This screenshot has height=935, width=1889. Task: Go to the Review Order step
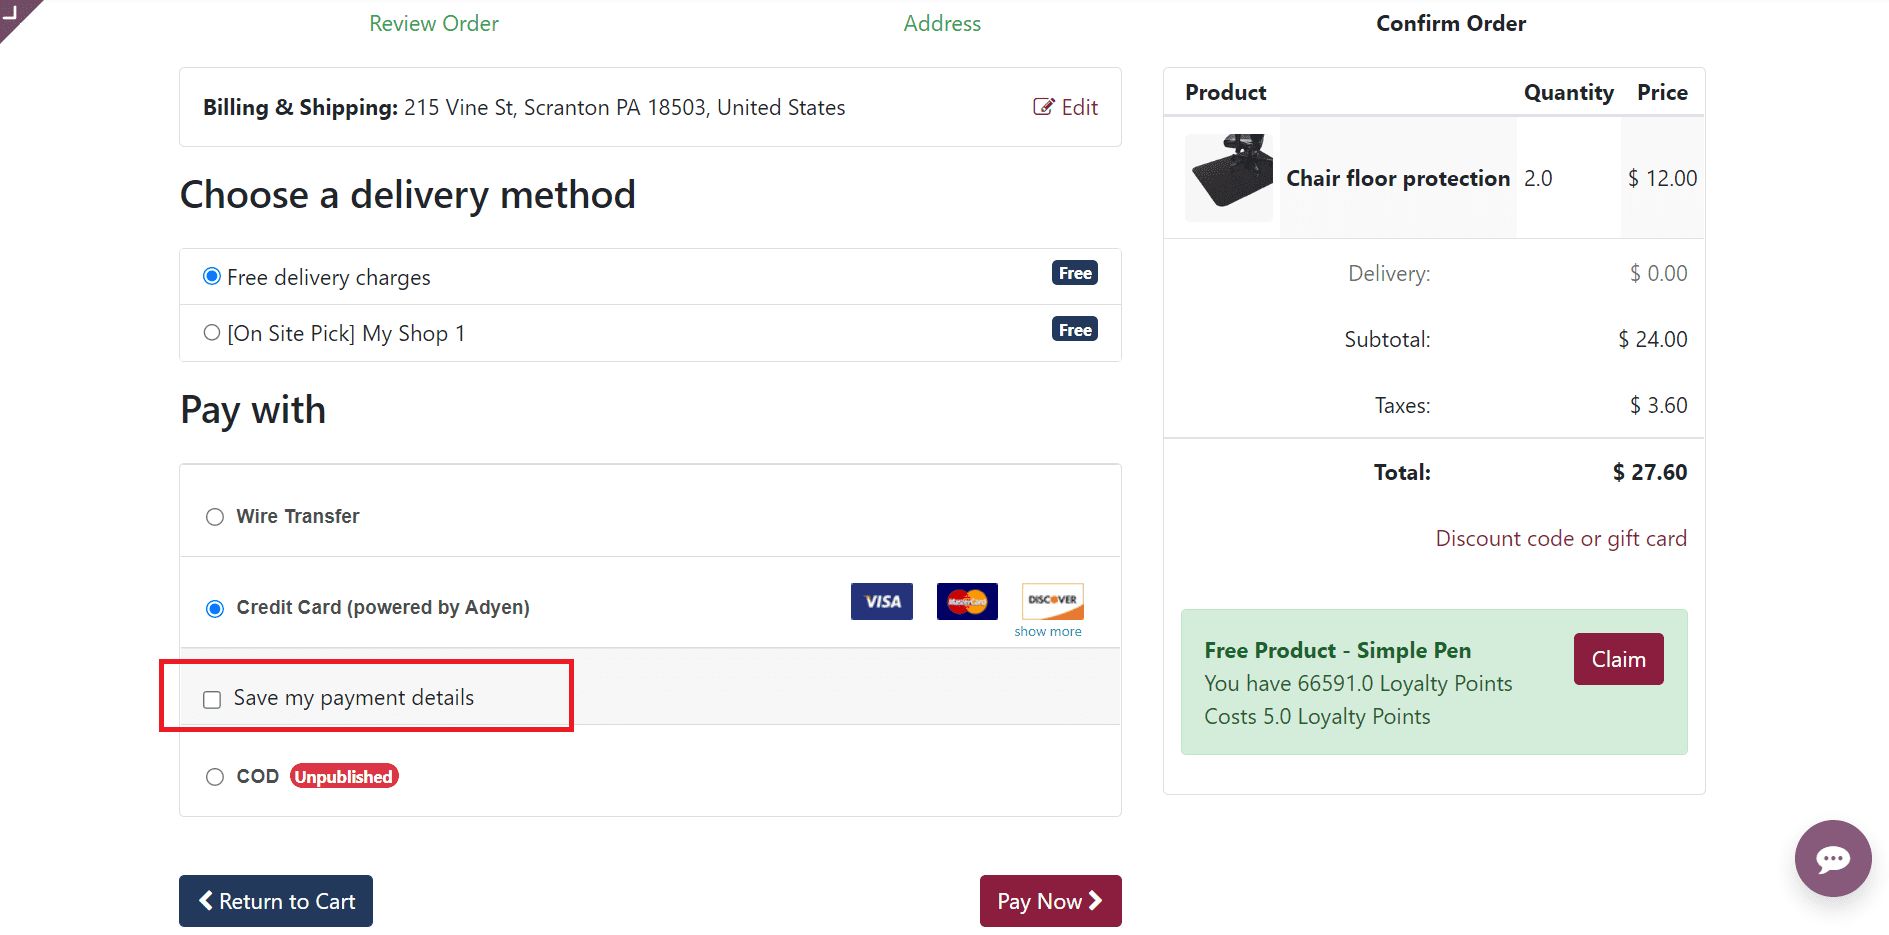(x=433, y=24)
